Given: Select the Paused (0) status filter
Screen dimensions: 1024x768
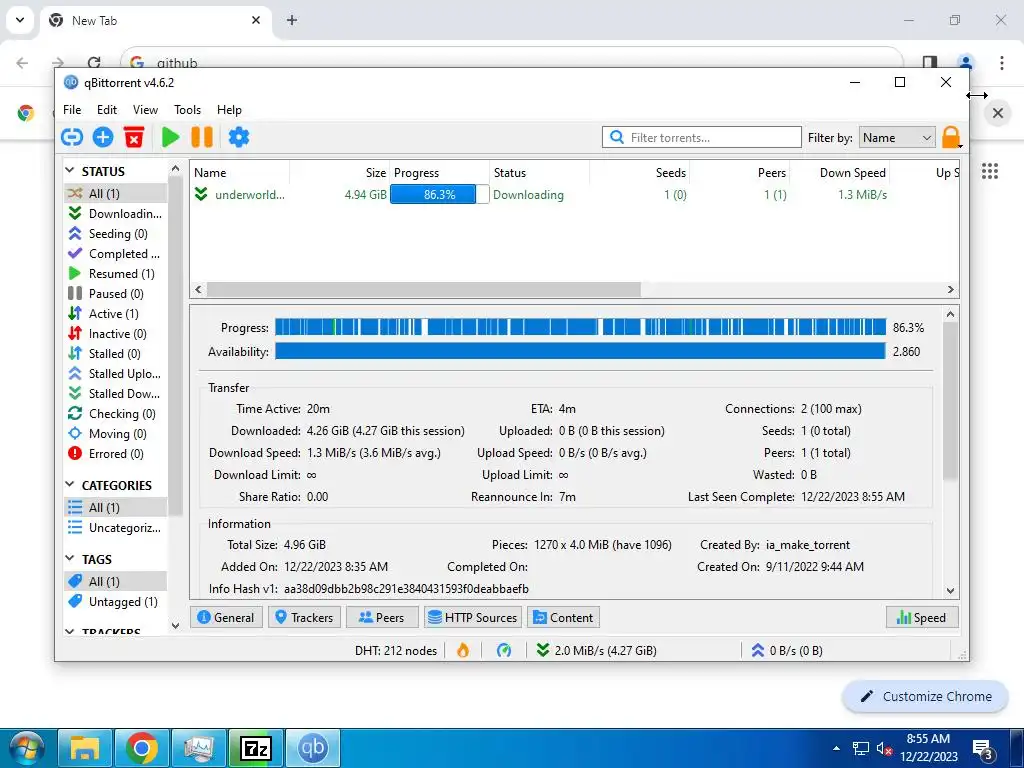Looking at the screenshot, I should tap(115, 294).
